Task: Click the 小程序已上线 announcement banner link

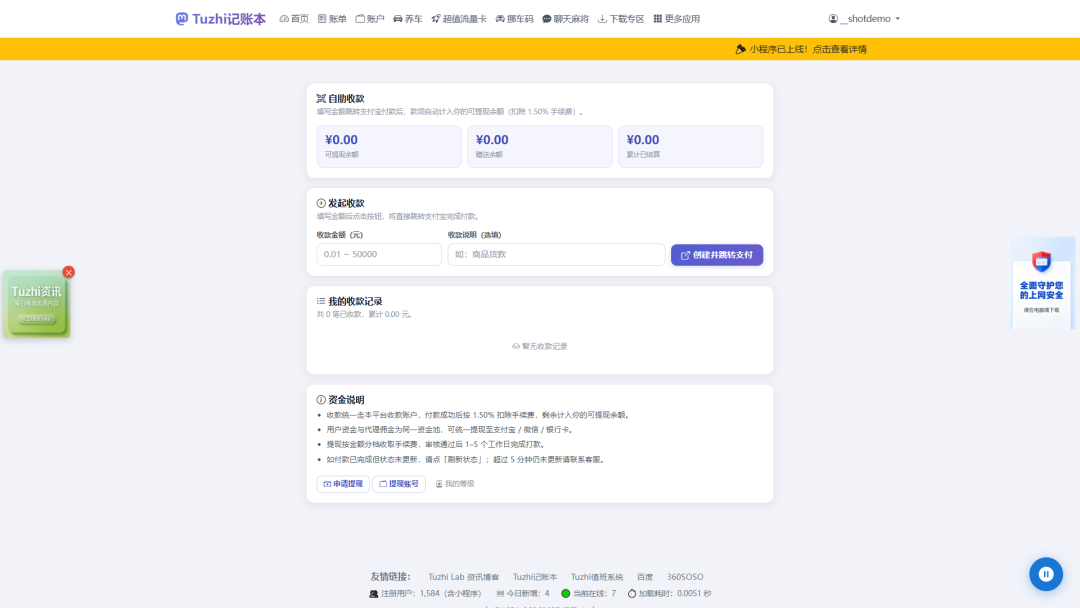Action: 801,49
